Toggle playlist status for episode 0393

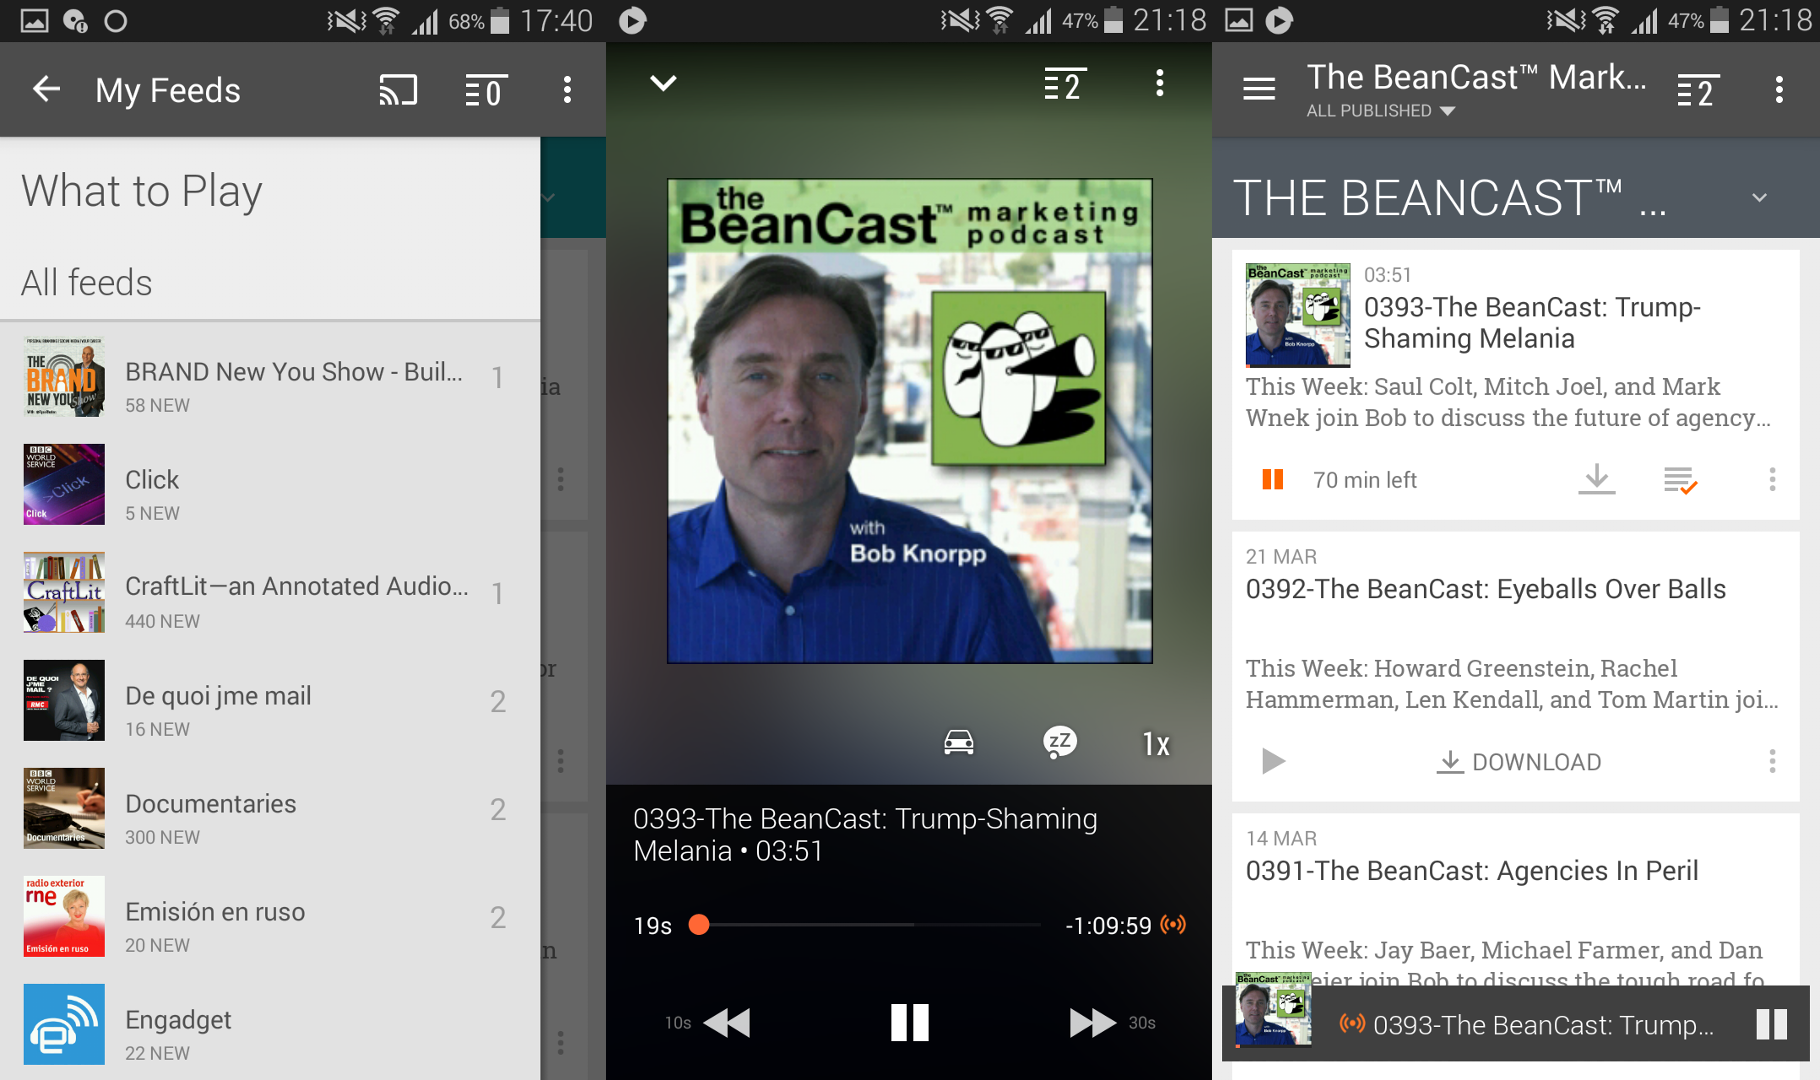[1680, 480]
